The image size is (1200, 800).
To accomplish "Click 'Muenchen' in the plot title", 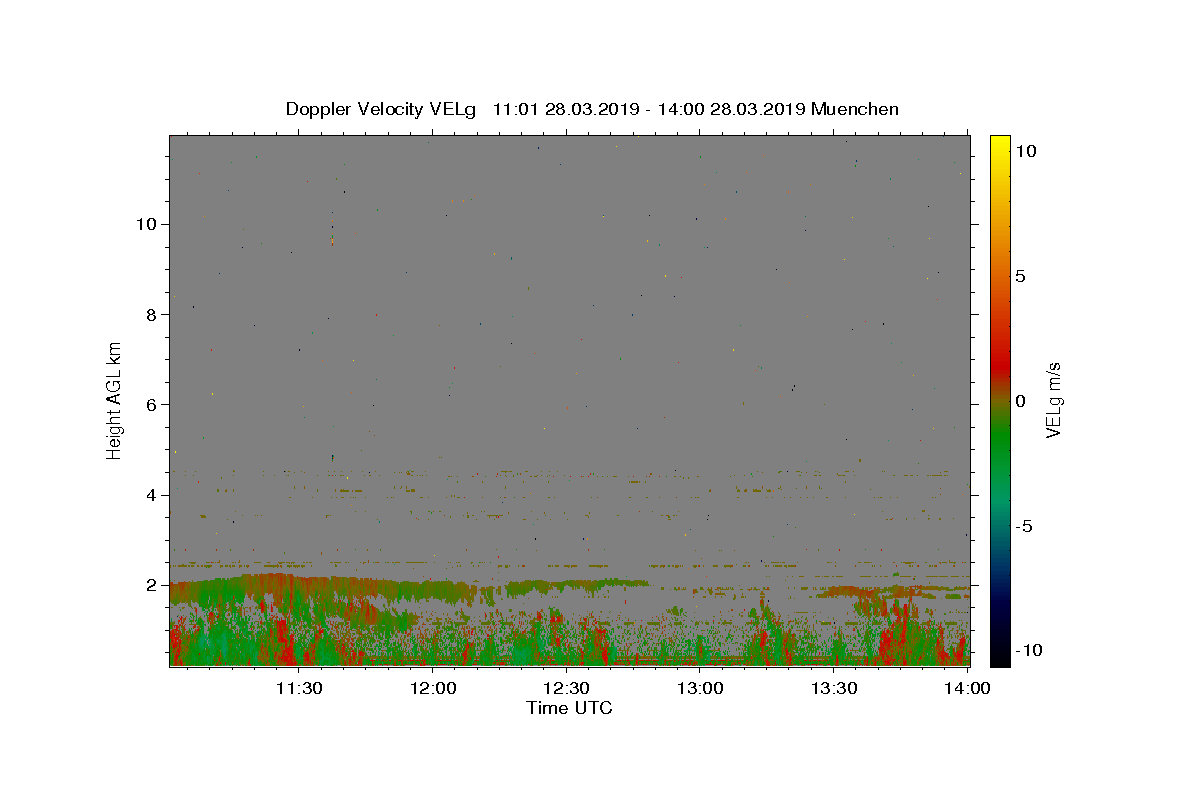I will [x=855, y=109].
